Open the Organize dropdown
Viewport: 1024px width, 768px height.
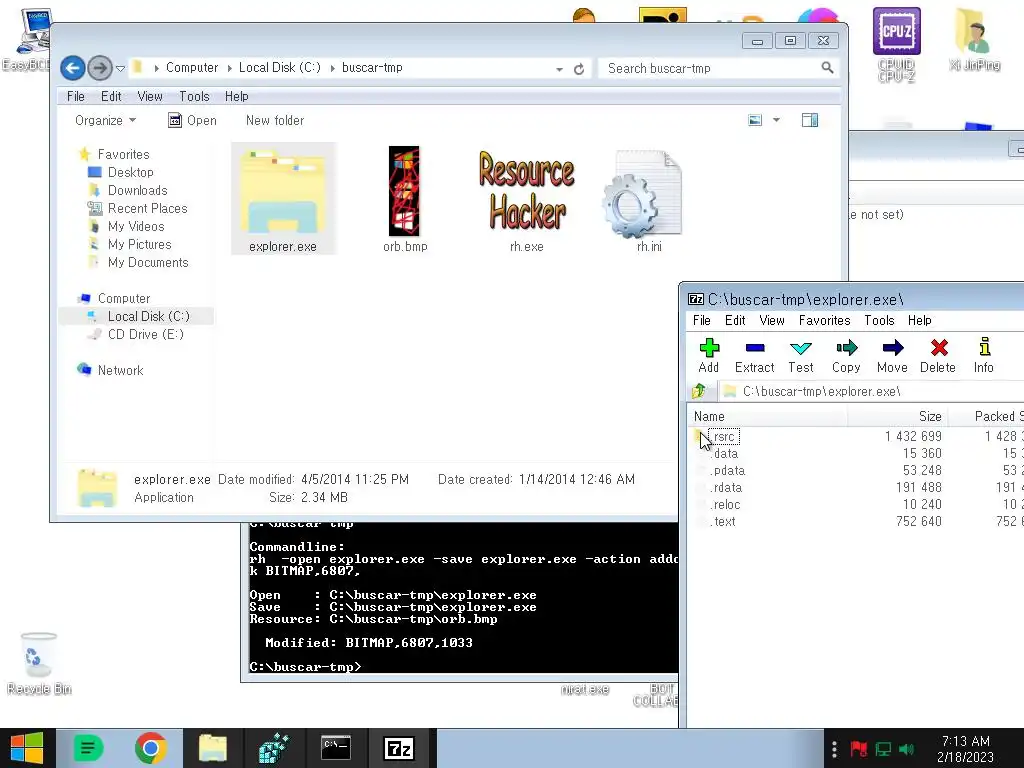[x=105, y=120]
